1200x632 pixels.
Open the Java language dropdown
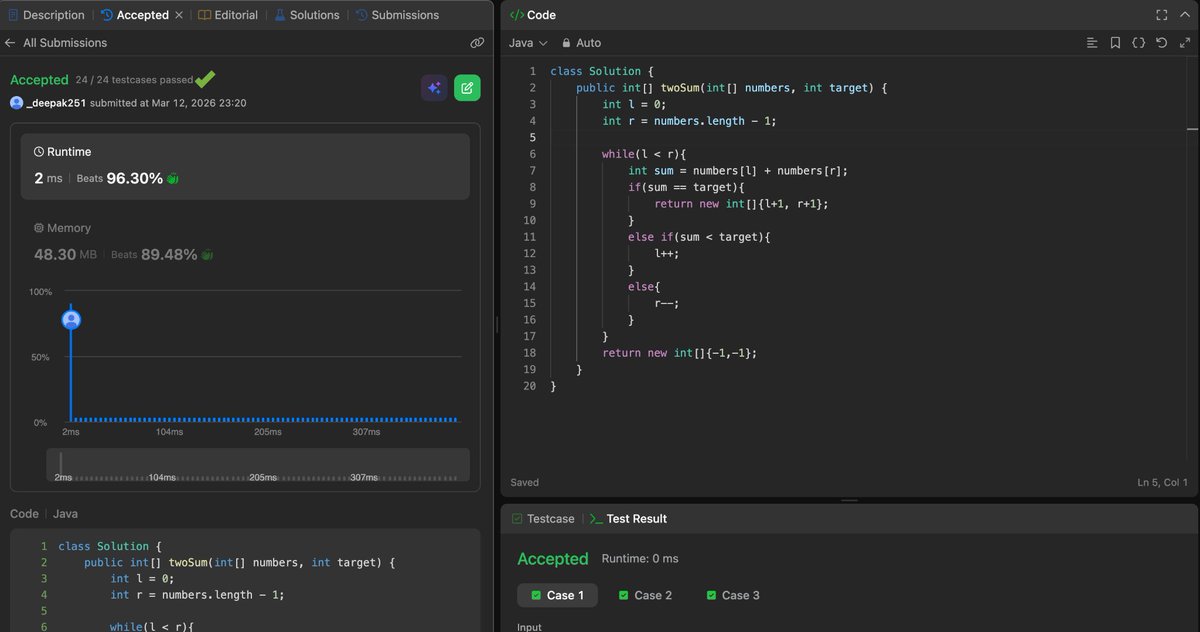(x=528, y=43)
